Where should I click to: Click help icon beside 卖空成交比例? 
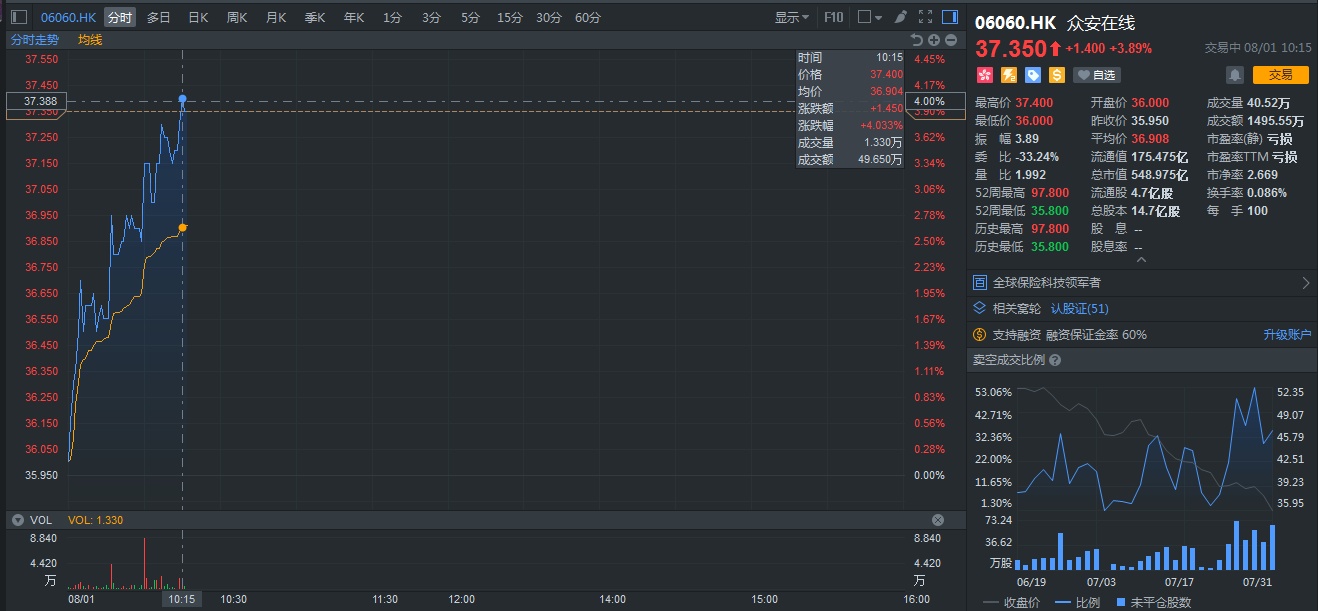coord(1055,360)
